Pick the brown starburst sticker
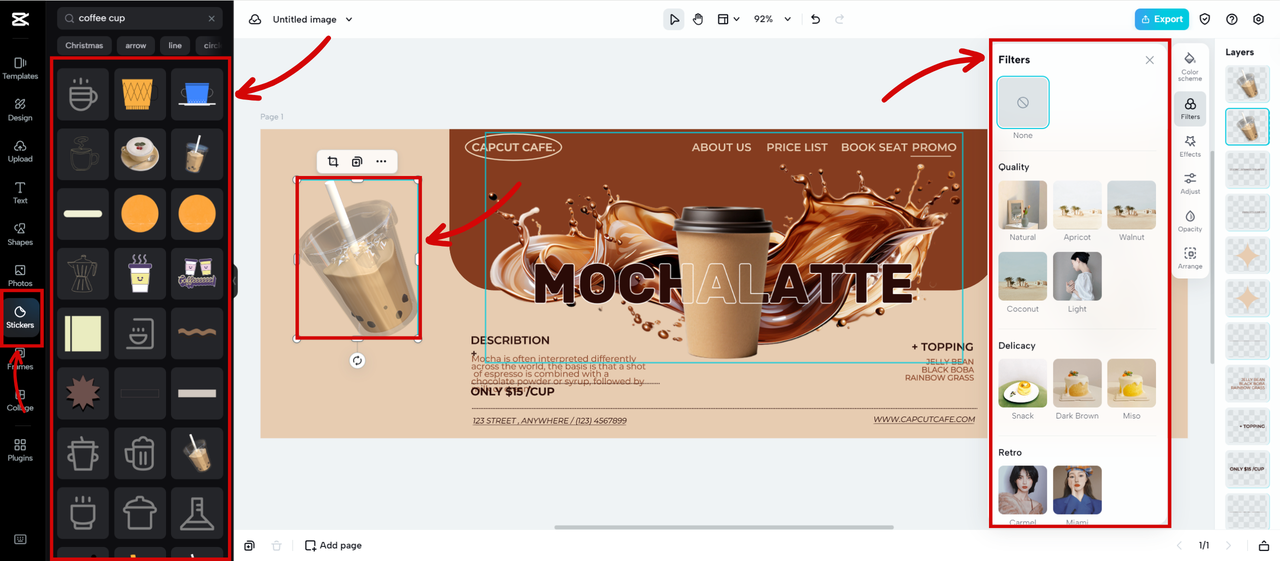Viewport: 1280px width, 561px height. click(x=83, y=394)
